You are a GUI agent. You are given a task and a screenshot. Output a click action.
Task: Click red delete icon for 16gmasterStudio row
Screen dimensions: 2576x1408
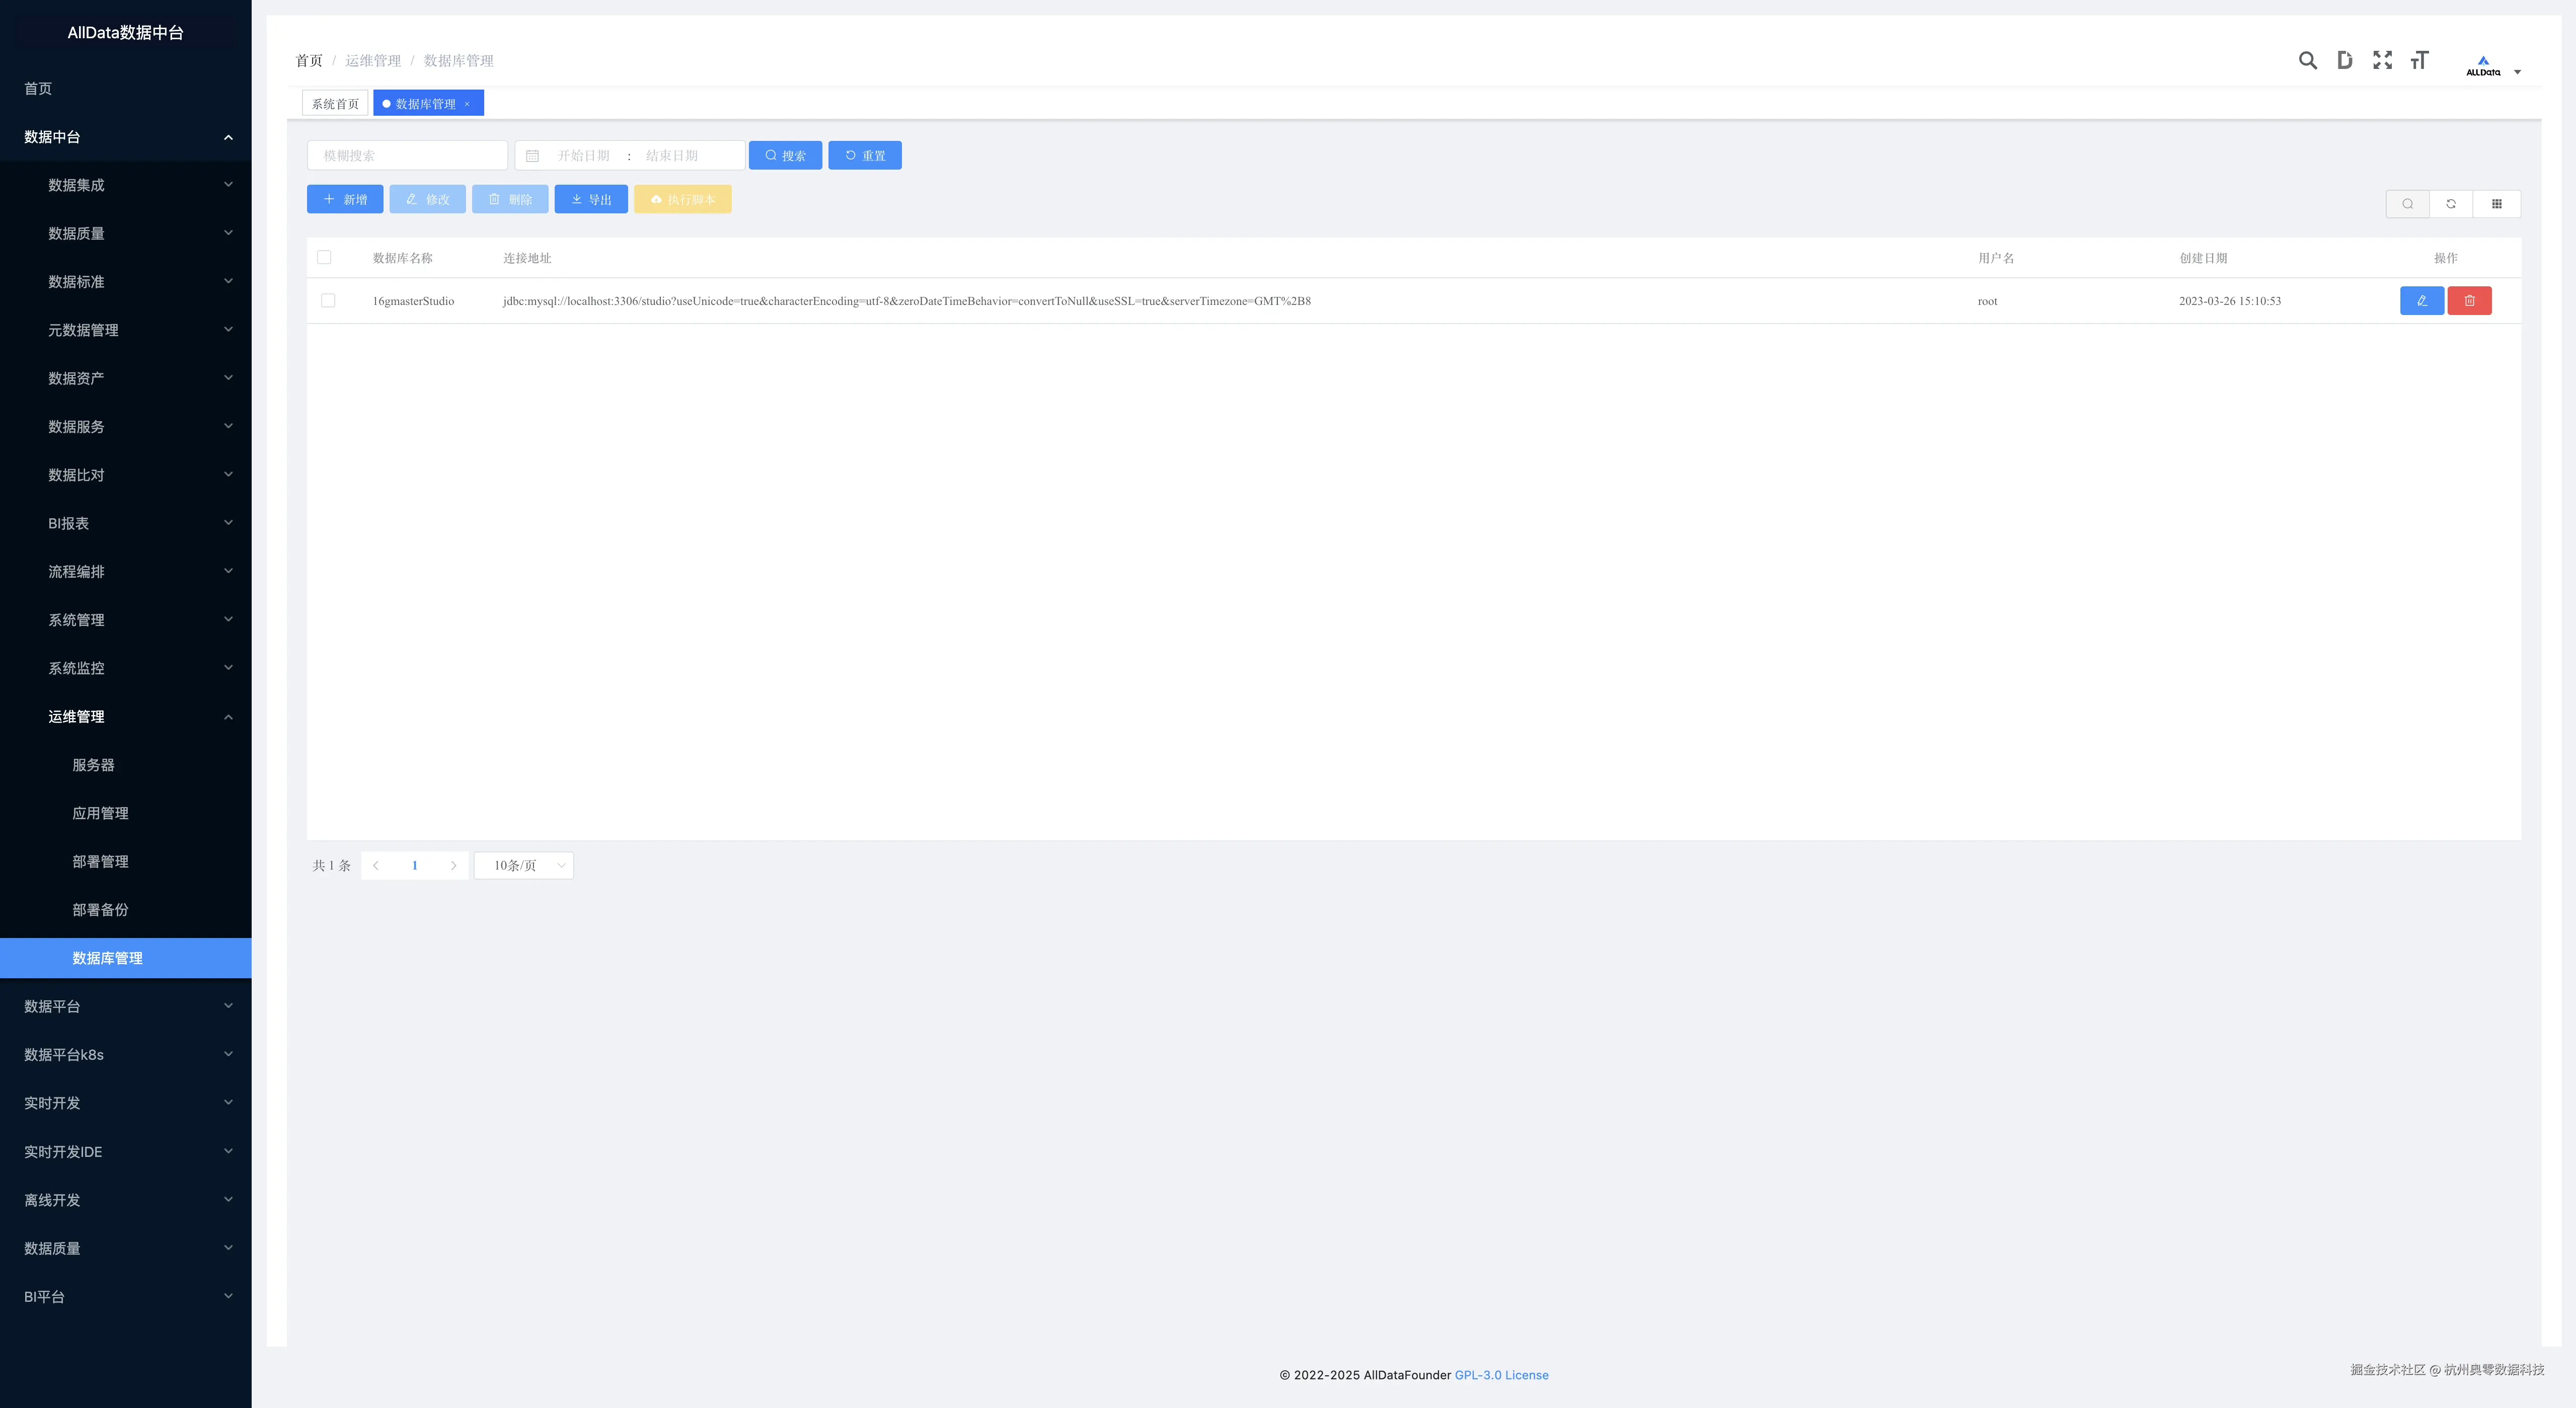click(2469, 301)
